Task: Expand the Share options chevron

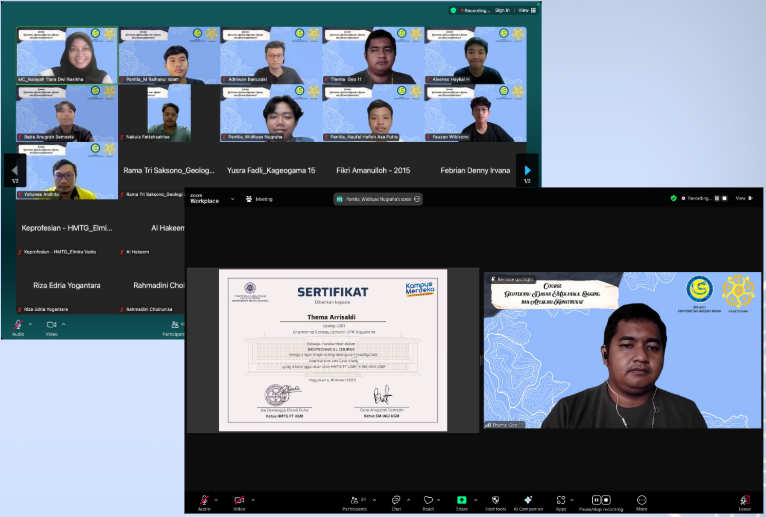Action: (x=475, y=500)
